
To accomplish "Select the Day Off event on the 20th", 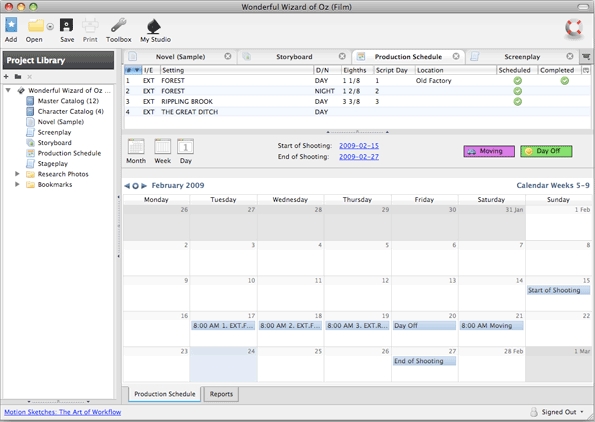I will pos(424,326).
